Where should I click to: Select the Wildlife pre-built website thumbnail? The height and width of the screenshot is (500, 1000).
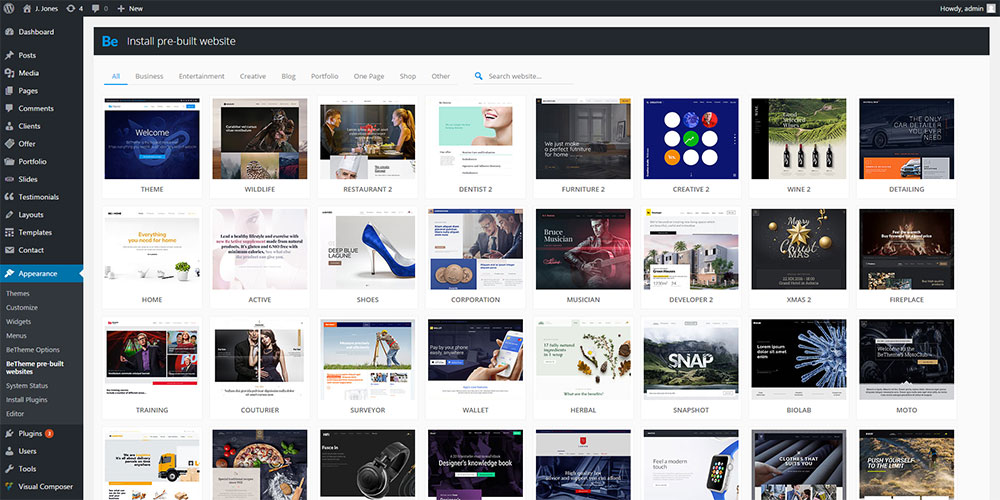pos(259,139)
